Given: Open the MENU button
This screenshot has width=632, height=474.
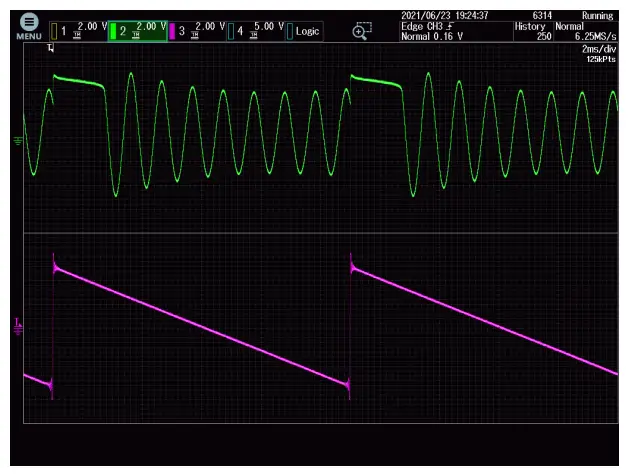Looking at the screenshot, I should (29, 27).
